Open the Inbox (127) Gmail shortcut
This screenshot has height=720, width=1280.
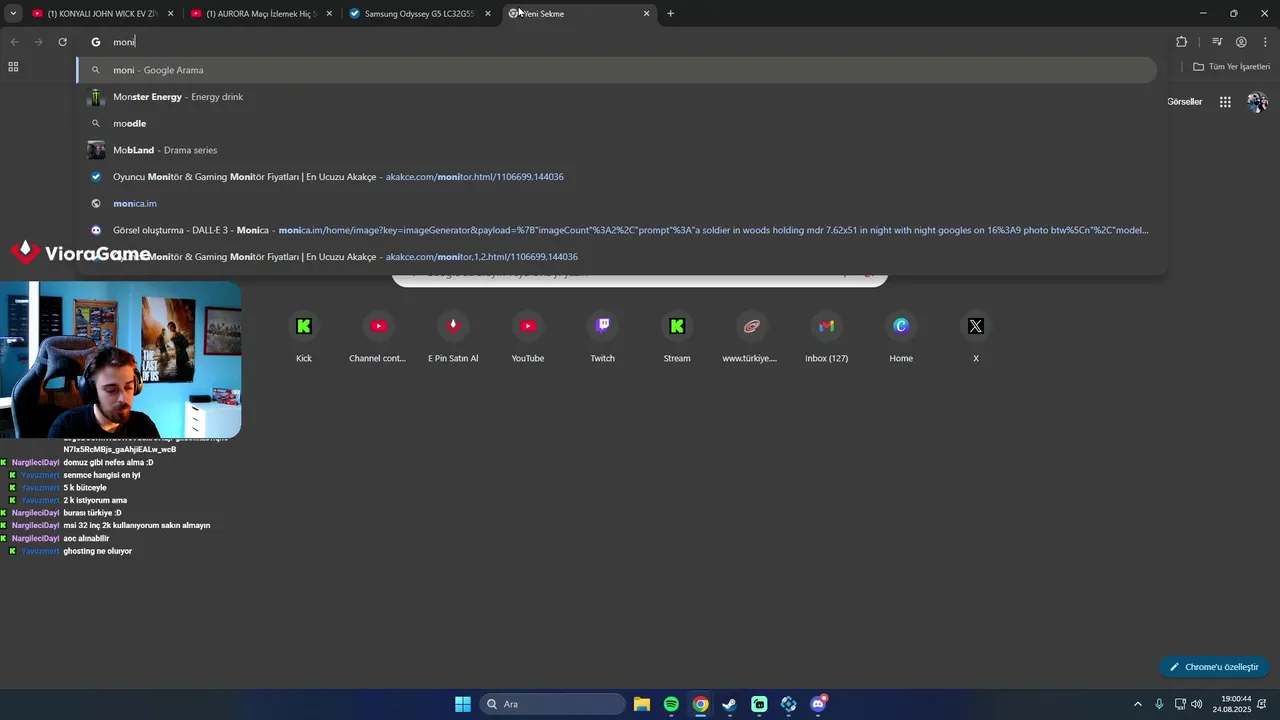(826, 338)
